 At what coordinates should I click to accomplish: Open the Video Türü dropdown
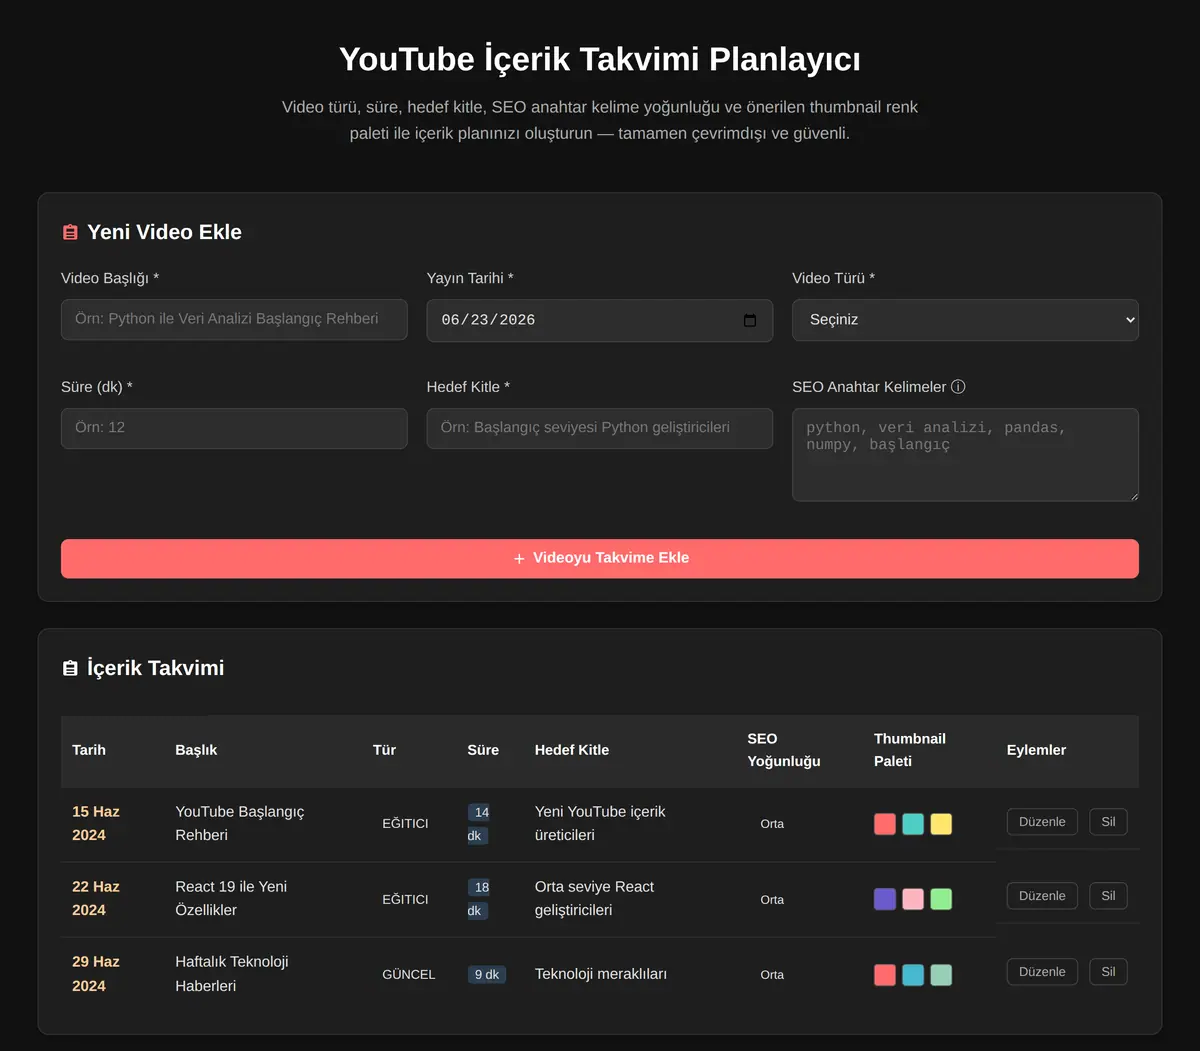[965, 320]
